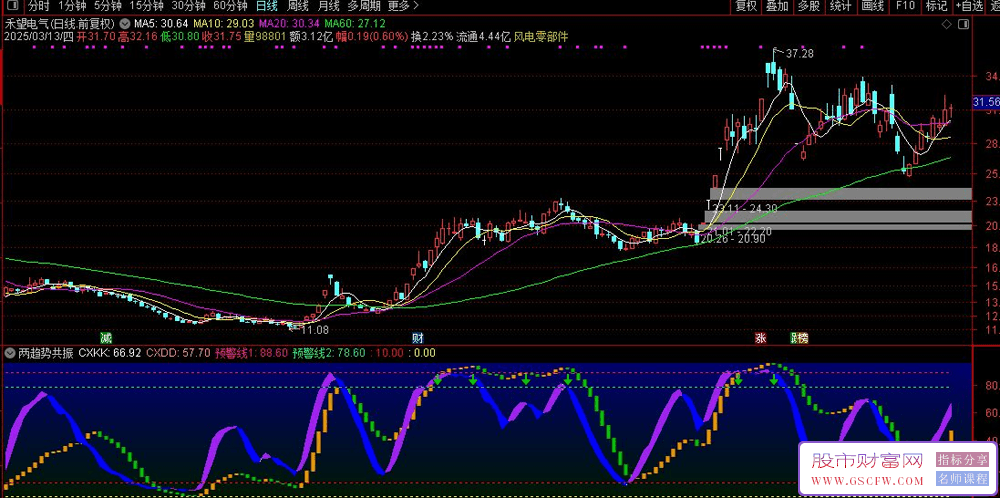Expand the 更多> period options
The height and width of the screenshot is (498, 1000).
(398, 6)
